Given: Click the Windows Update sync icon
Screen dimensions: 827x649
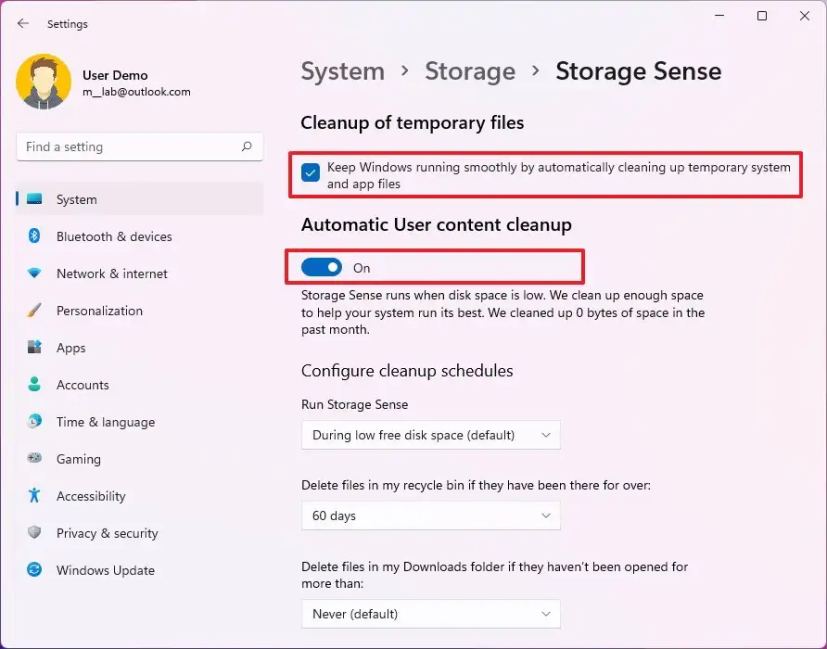Looking at the screenshot, I should [x=35, y=570].
